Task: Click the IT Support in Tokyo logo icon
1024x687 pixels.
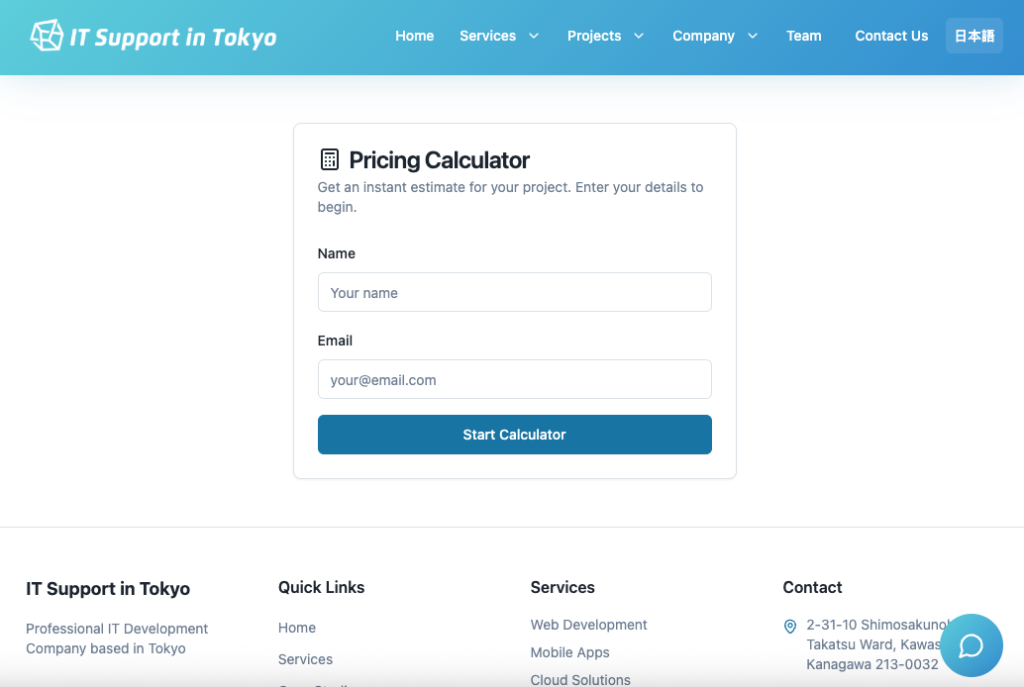Action: 46,35
